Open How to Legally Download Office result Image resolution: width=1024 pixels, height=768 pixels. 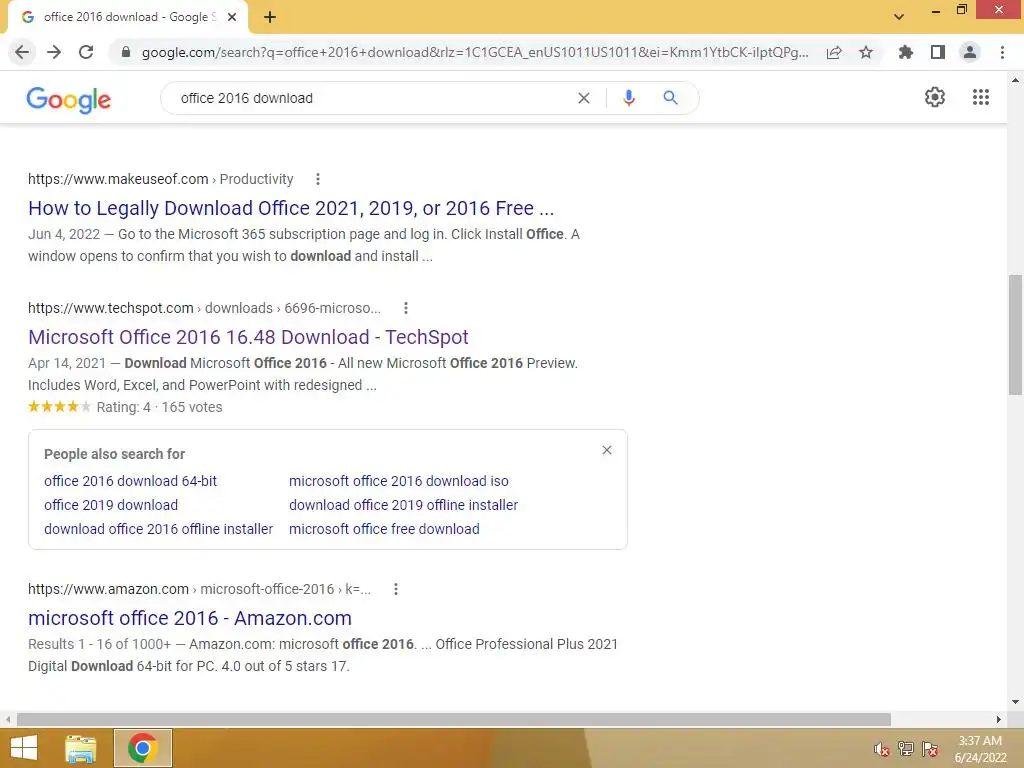[x=291, y=208]
